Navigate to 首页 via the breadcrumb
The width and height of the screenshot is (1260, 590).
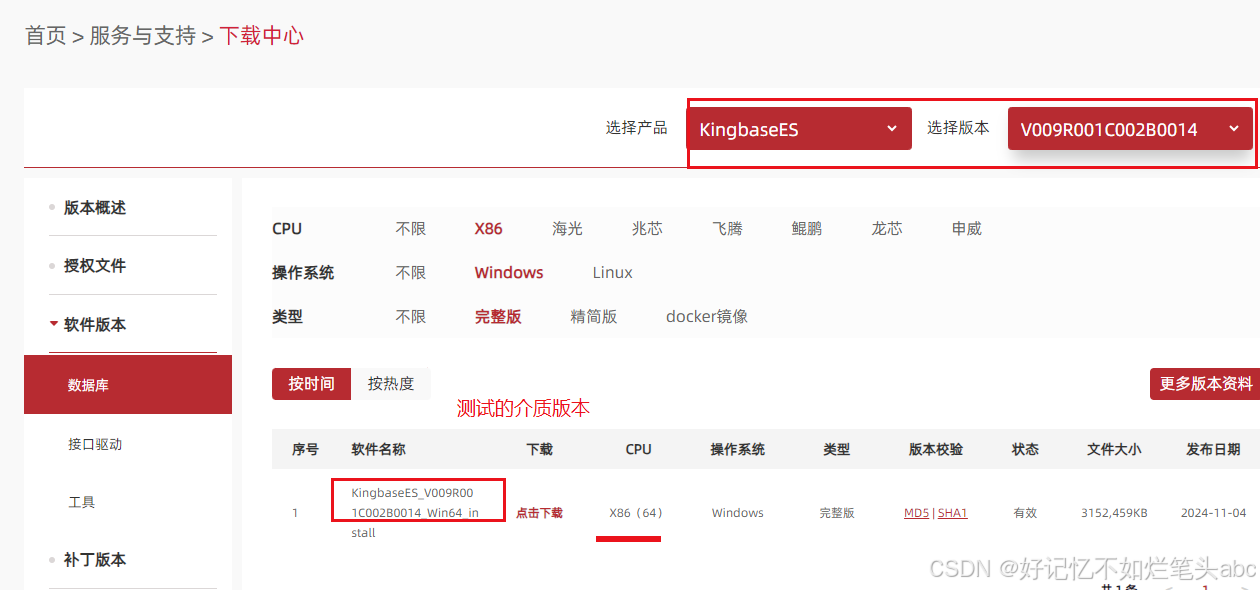(x=45, y=35)
